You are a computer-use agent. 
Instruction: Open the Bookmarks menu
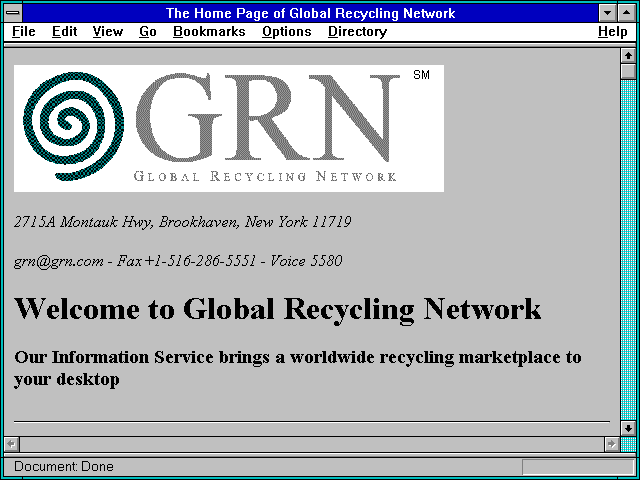pyautogui.click(x=209, y=32)
